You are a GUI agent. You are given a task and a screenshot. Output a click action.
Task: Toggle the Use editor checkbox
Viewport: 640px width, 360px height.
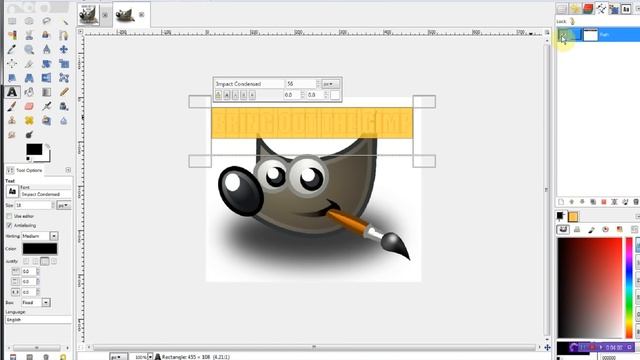pos(9,216)
